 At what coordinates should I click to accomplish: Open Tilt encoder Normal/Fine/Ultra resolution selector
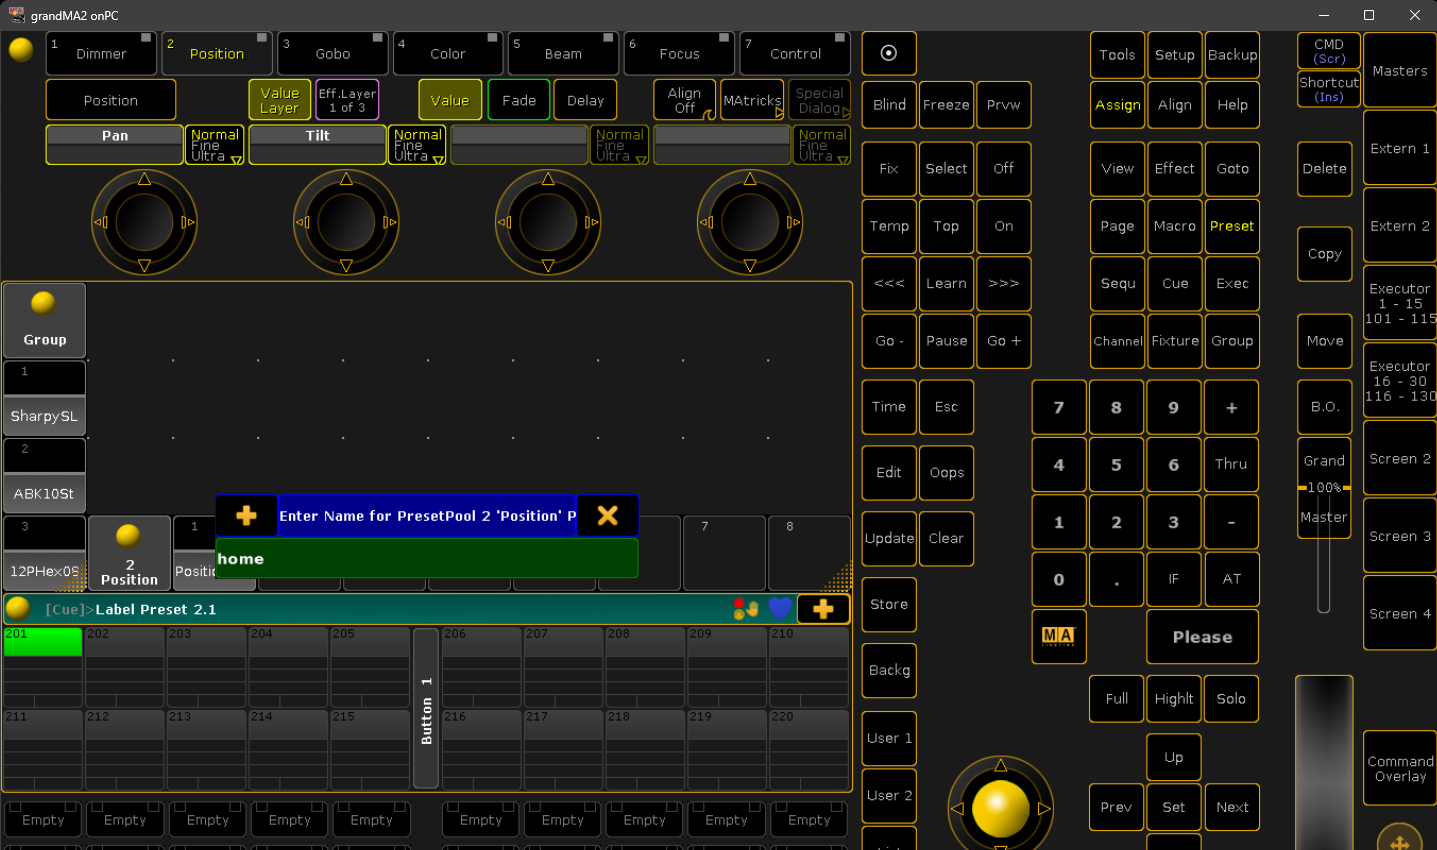[x=417, y=145]
